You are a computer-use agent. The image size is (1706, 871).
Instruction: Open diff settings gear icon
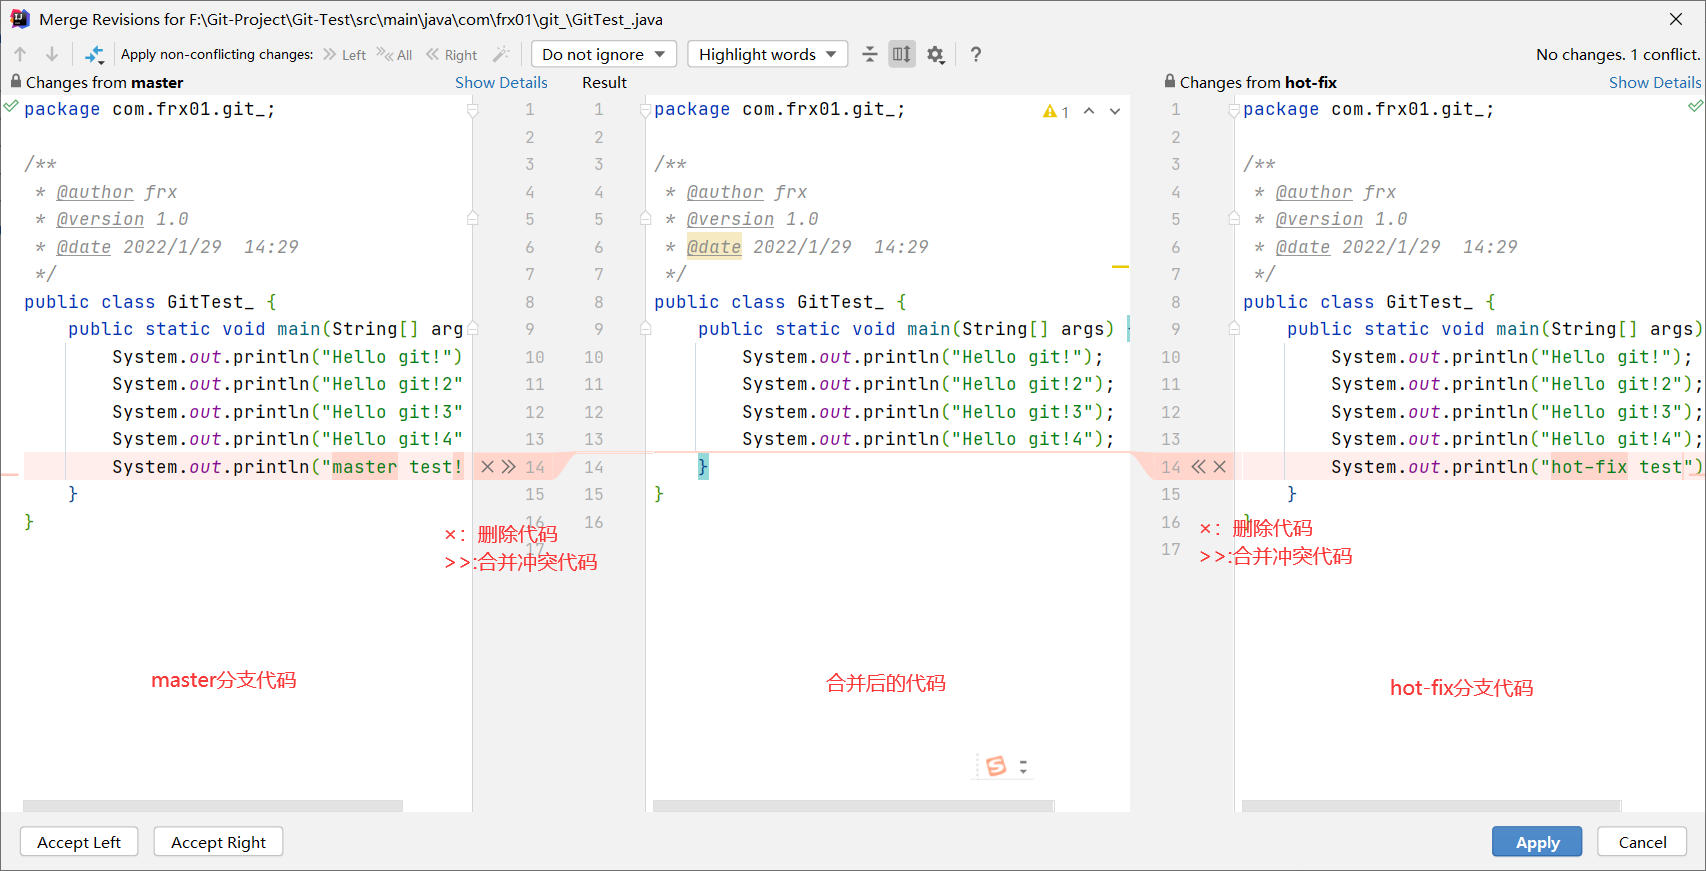[x=935, y=55]
